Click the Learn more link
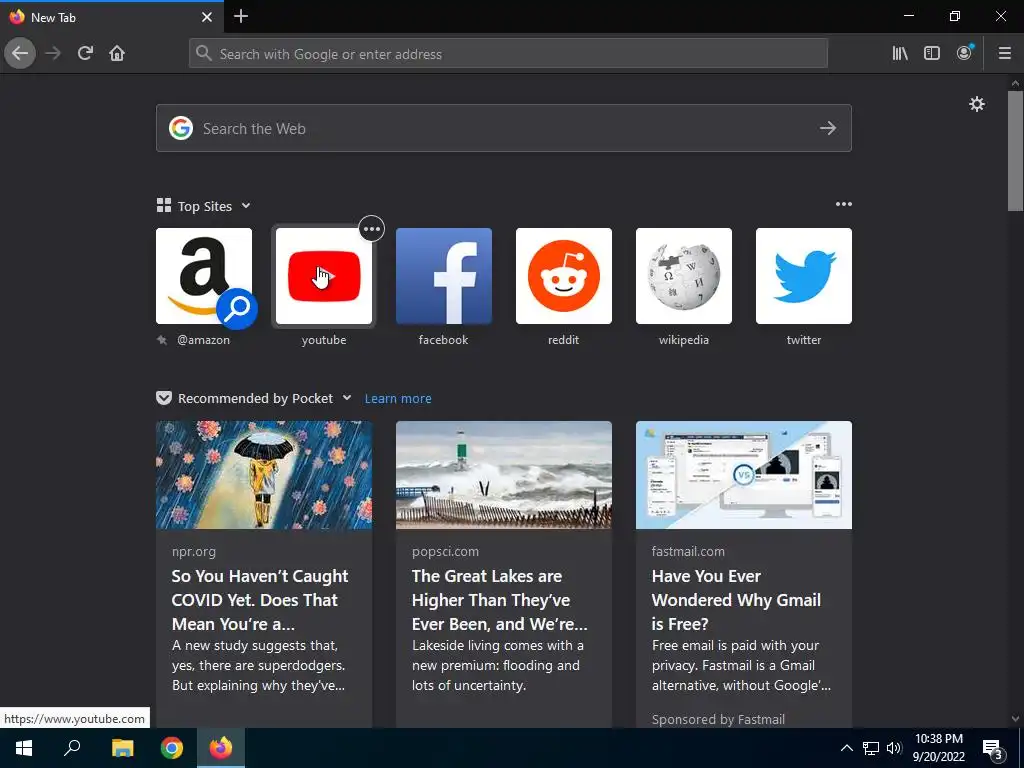 click(398, 398)
